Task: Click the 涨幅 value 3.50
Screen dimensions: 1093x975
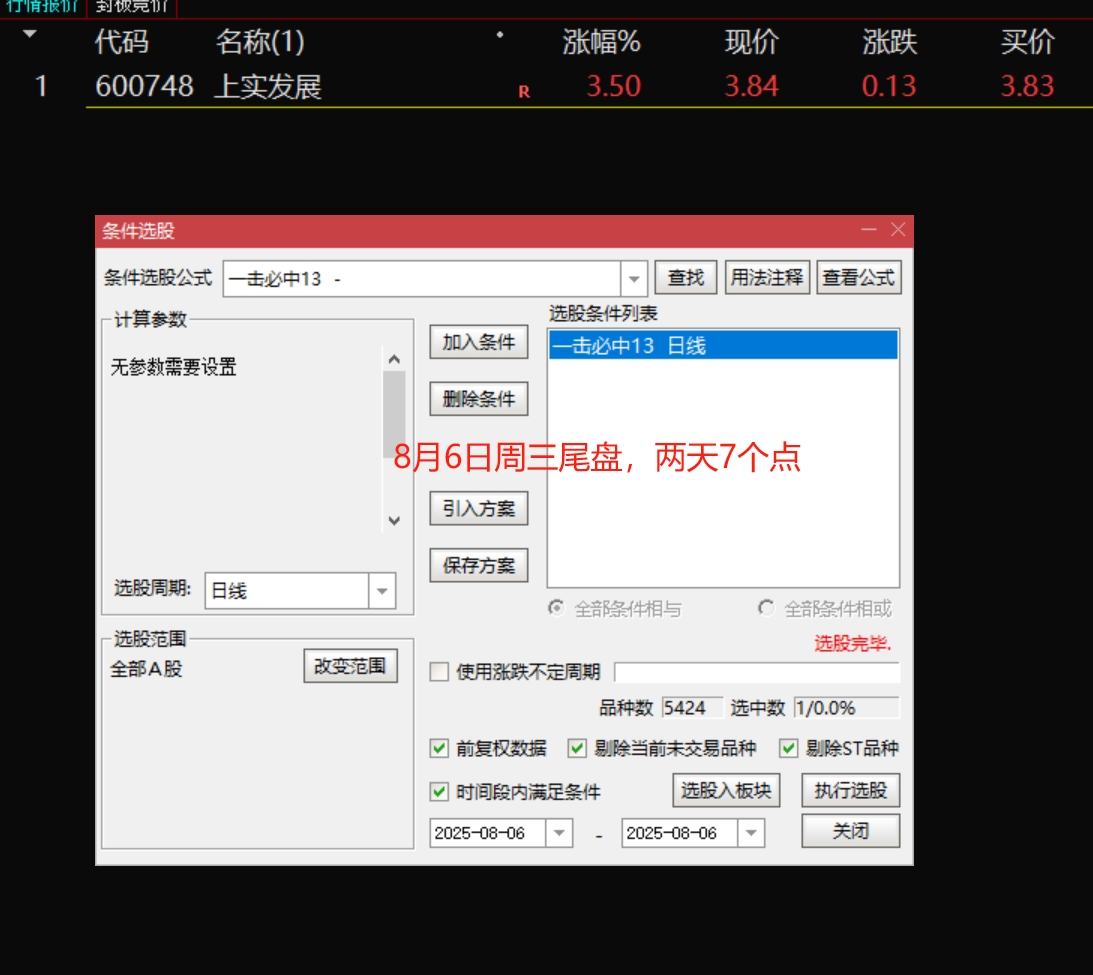Action: (613, 86)
